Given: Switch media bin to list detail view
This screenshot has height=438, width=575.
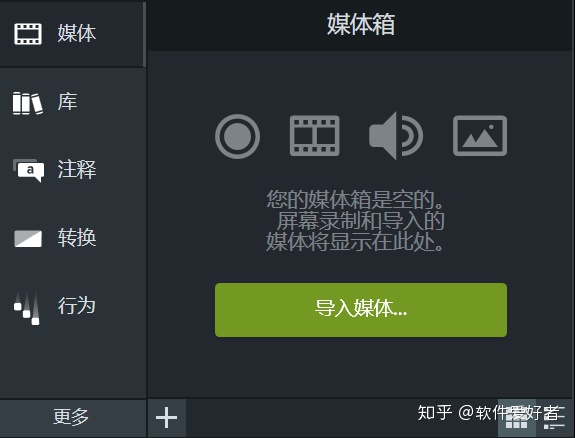Looking at the screenshot, I should [554, 419].
